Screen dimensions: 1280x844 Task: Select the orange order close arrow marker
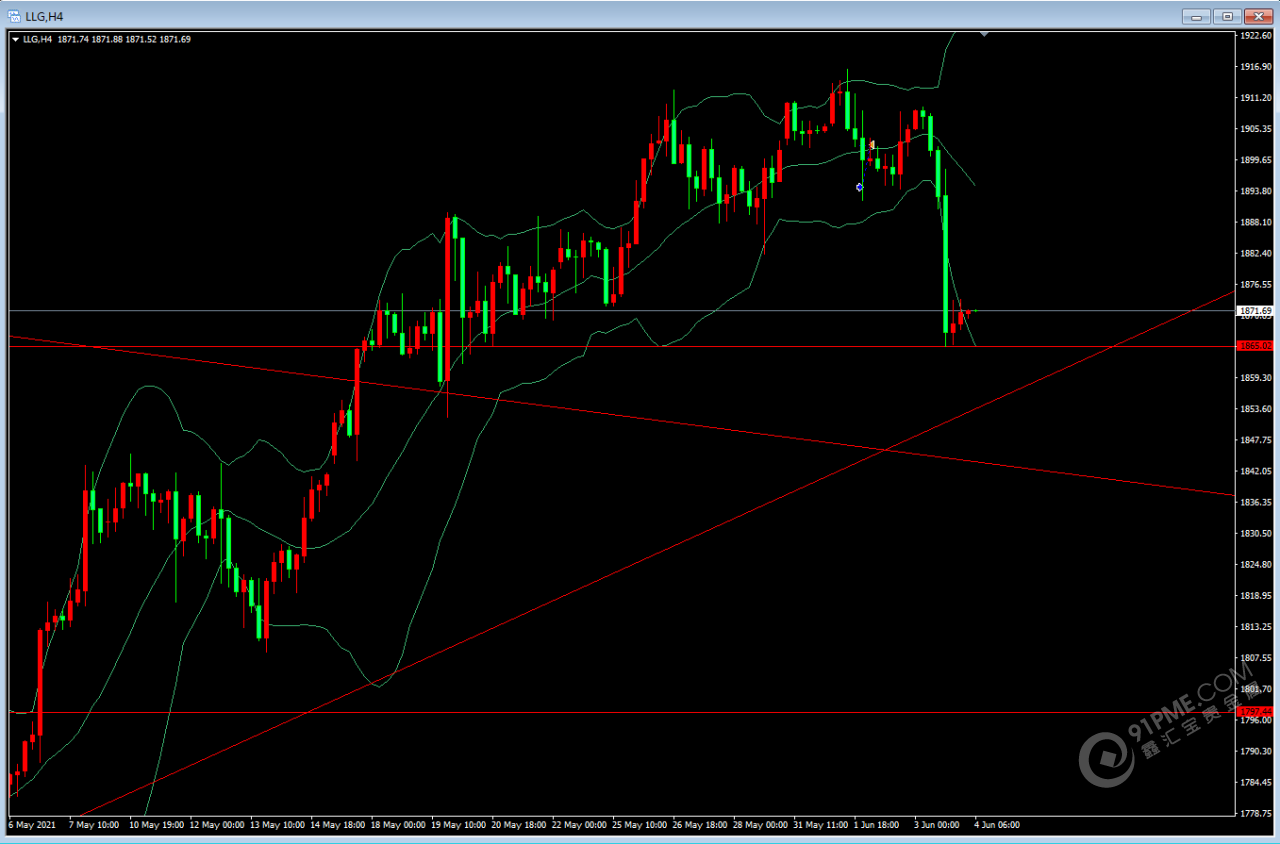point(872,145)
